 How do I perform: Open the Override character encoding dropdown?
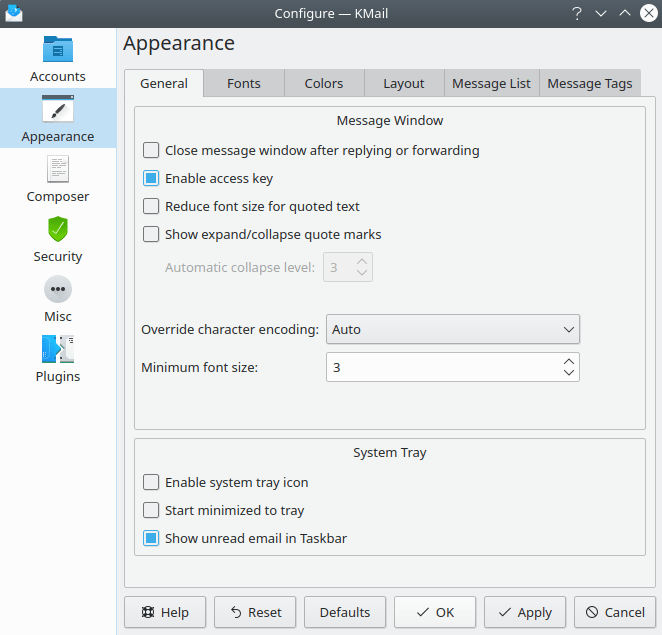click(453, 329)
